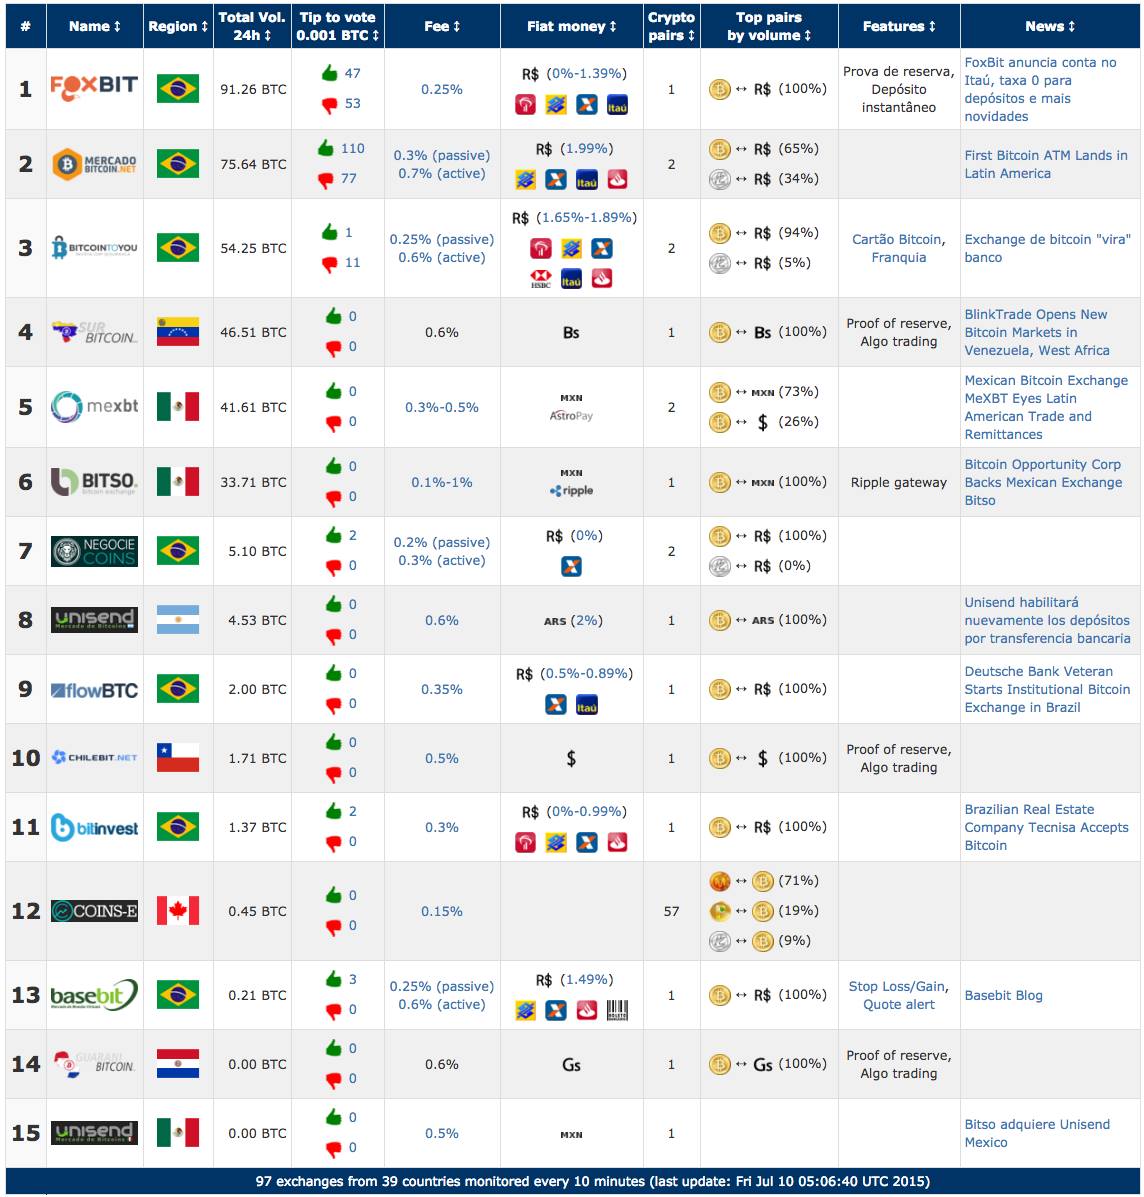
Task: Click the Paraguay flag in row 14
Action: click(x=178, y=1063)
